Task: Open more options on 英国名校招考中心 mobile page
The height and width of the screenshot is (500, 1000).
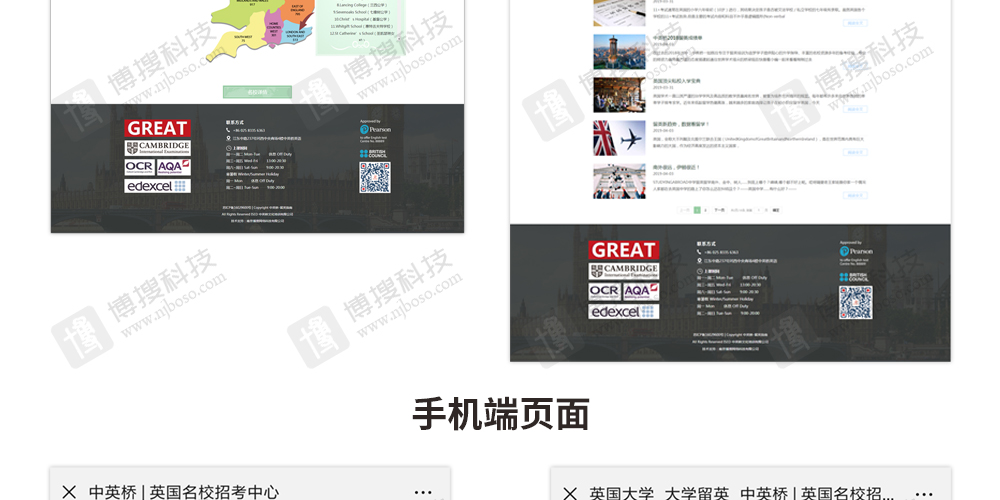Action: (x=423, y=492)
